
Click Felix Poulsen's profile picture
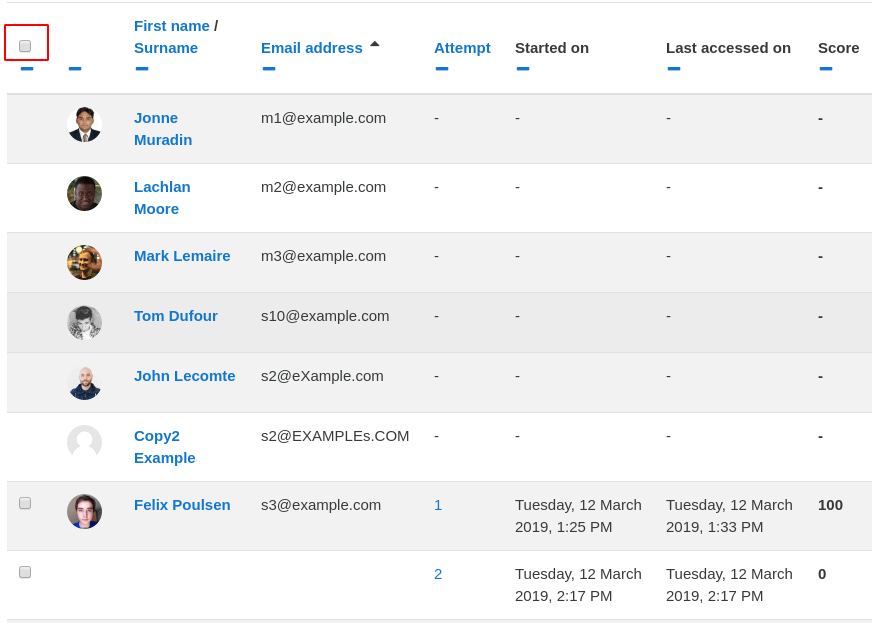click(85, 512)
